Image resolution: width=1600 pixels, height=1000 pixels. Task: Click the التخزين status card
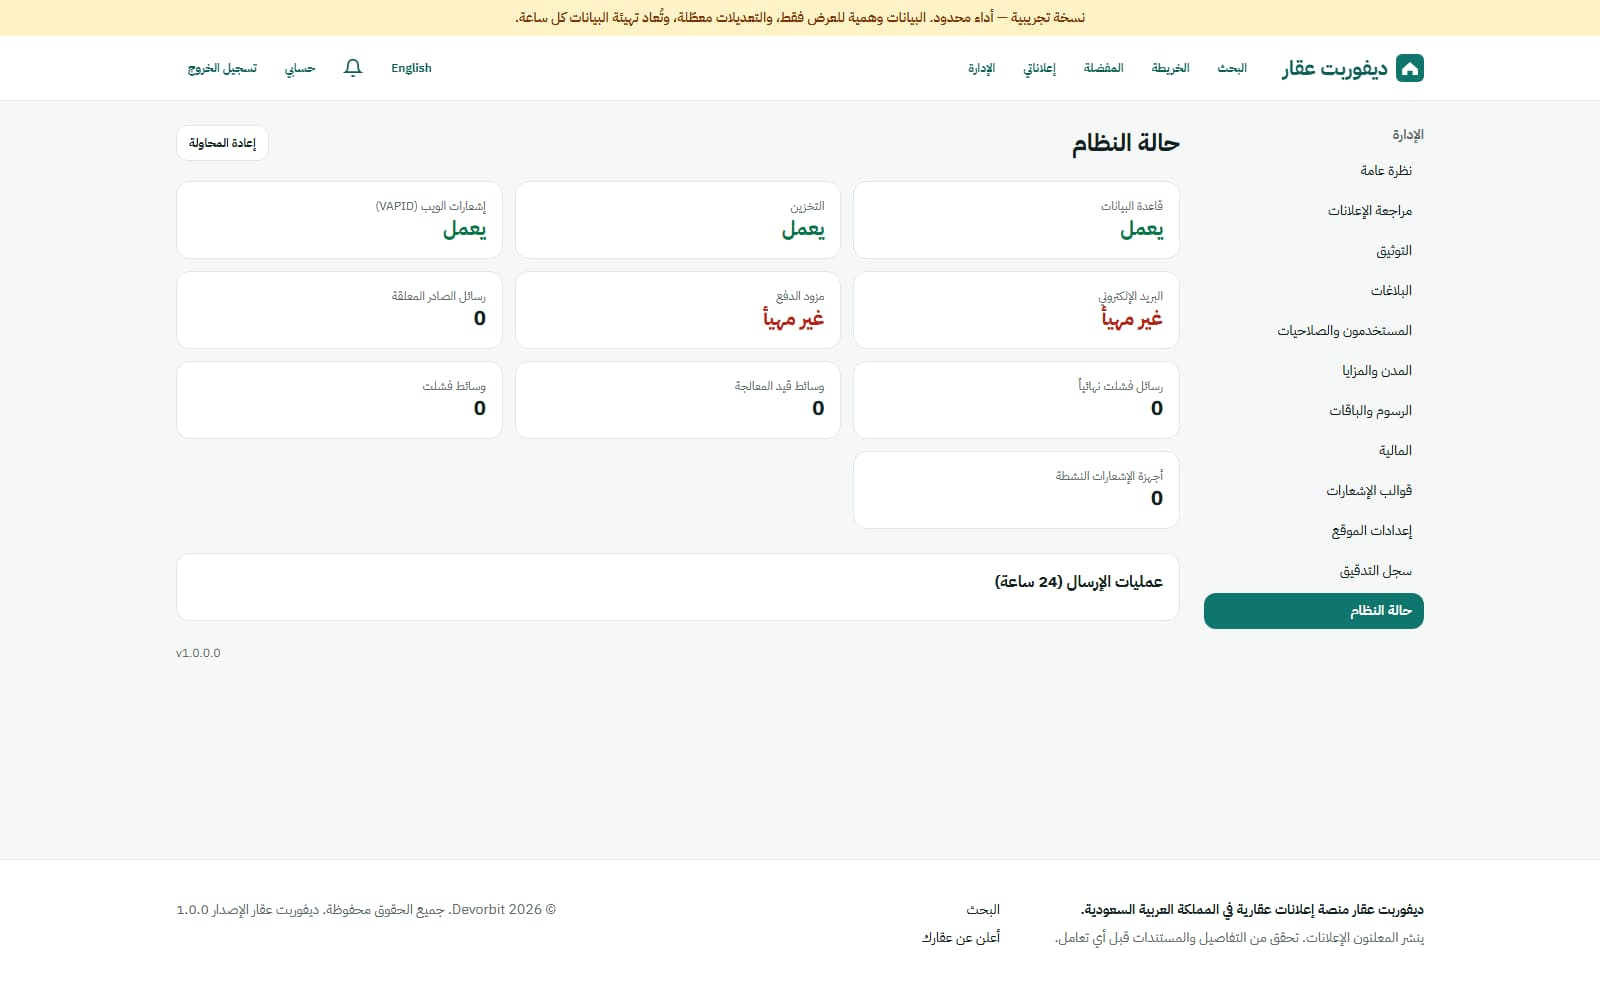[678, 220]
